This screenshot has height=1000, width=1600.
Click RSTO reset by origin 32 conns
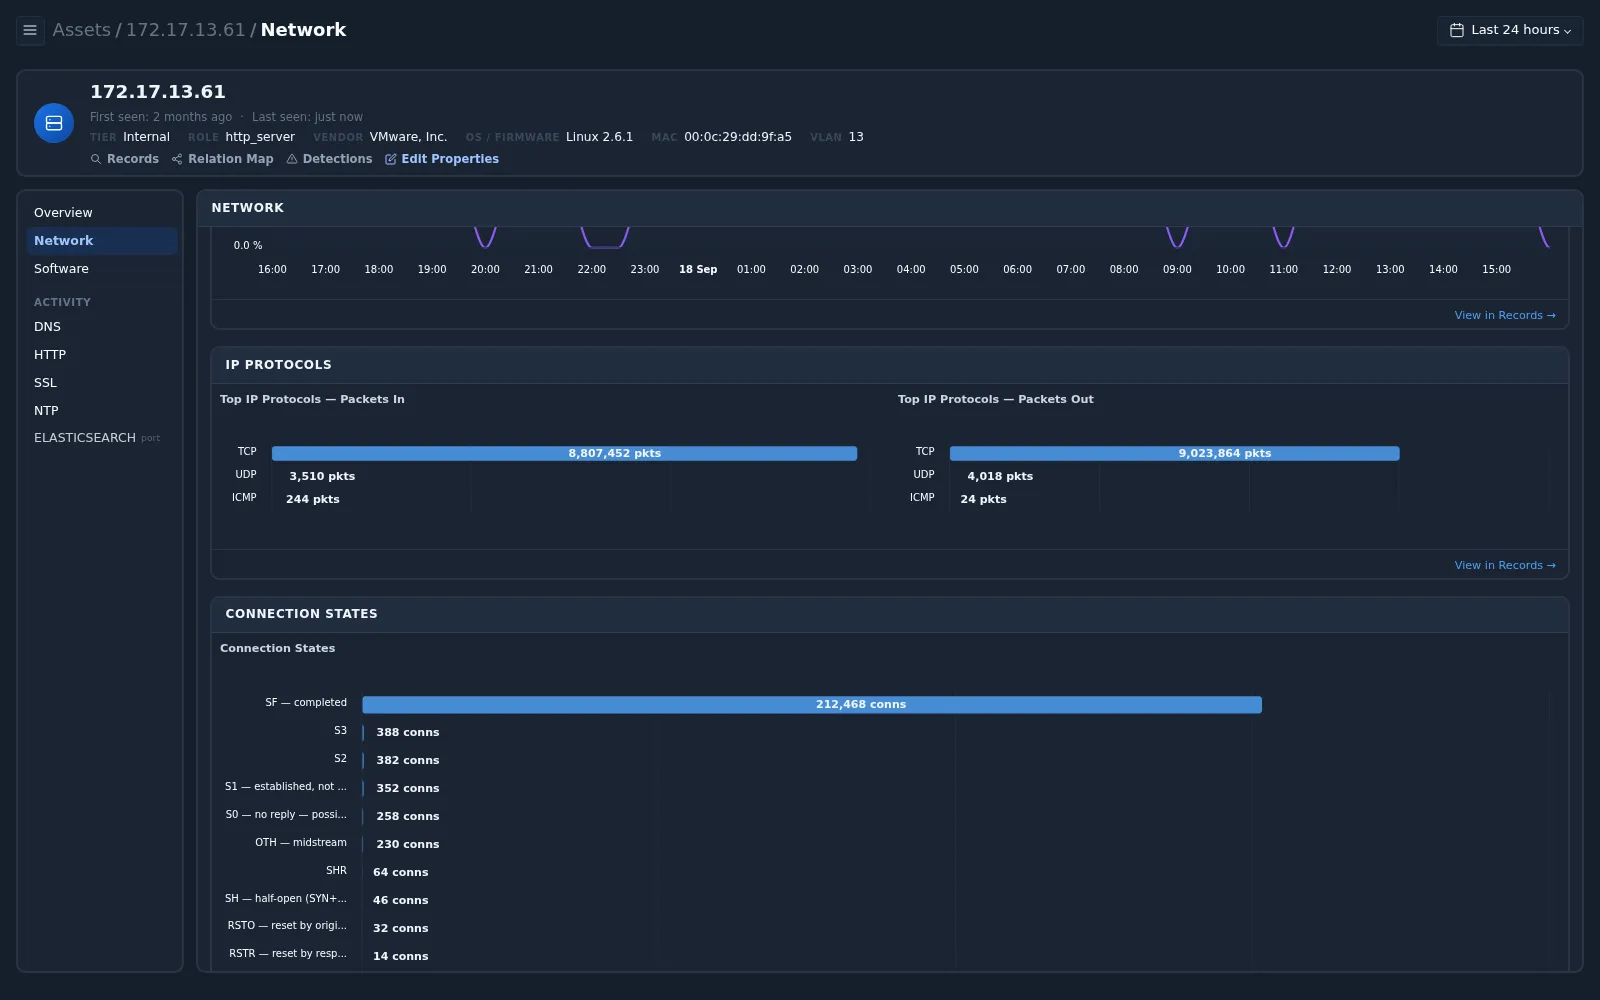[401, 928]
